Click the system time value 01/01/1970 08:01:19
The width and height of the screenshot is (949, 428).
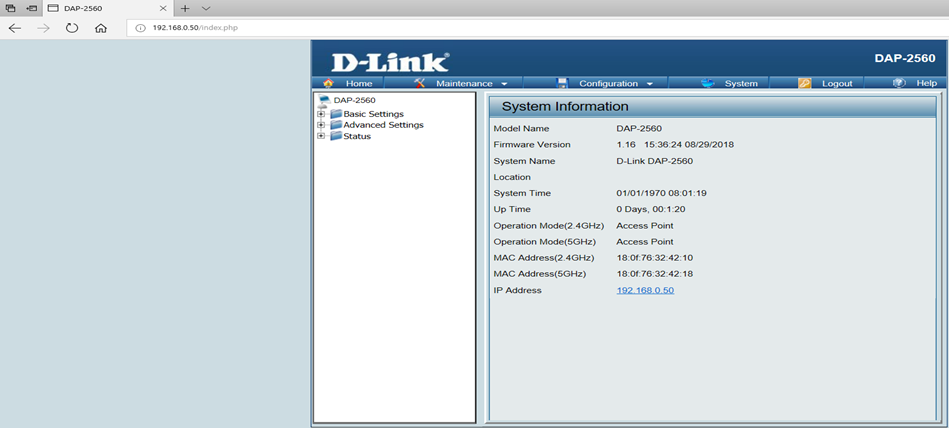(661, 193)
